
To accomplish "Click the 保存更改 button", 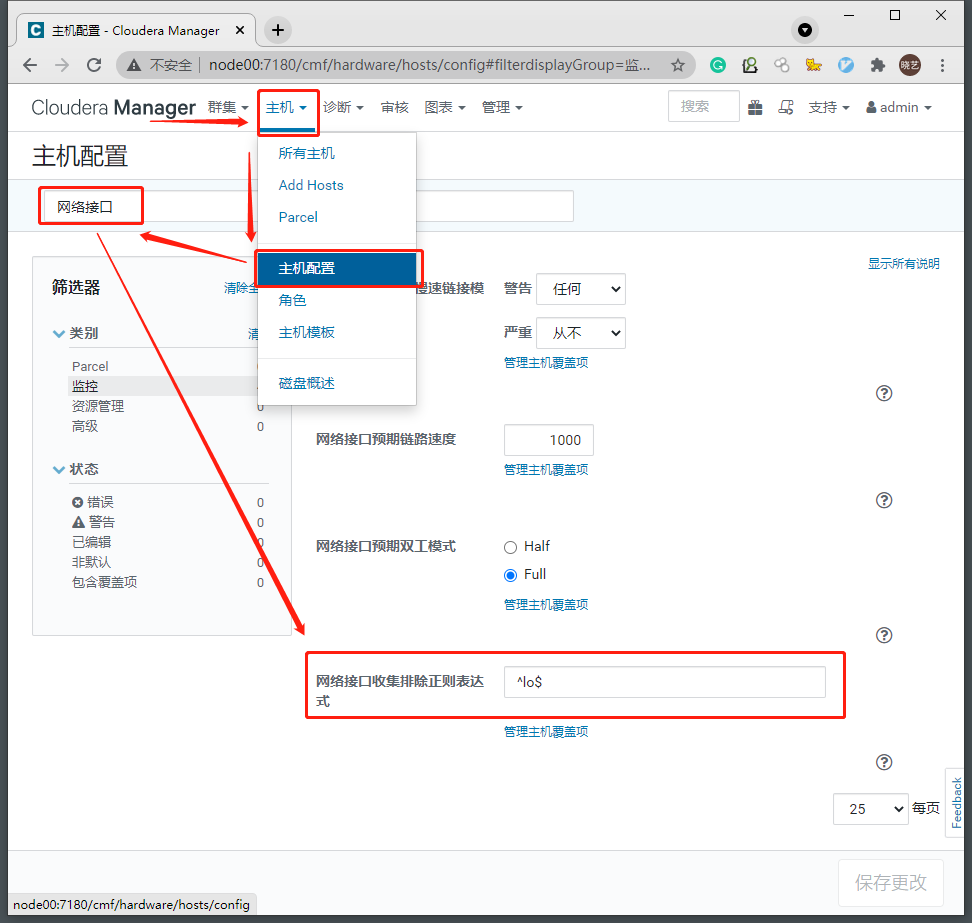I will coord(891,882).
